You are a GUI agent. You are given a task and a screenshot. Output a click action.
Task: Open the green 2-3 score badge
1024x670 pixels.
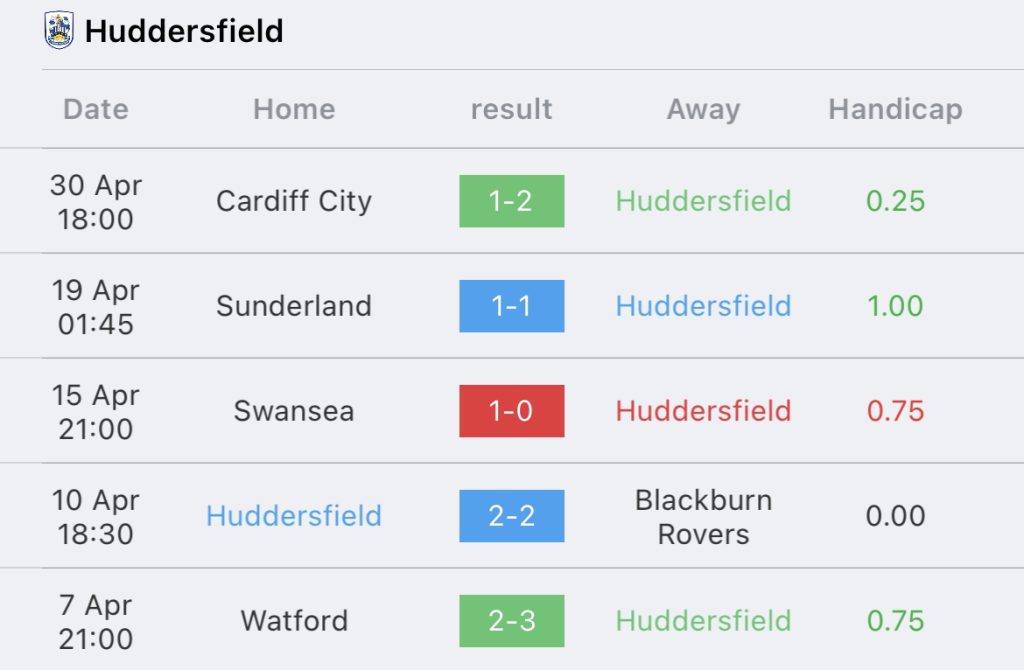(x=511, y=621)
